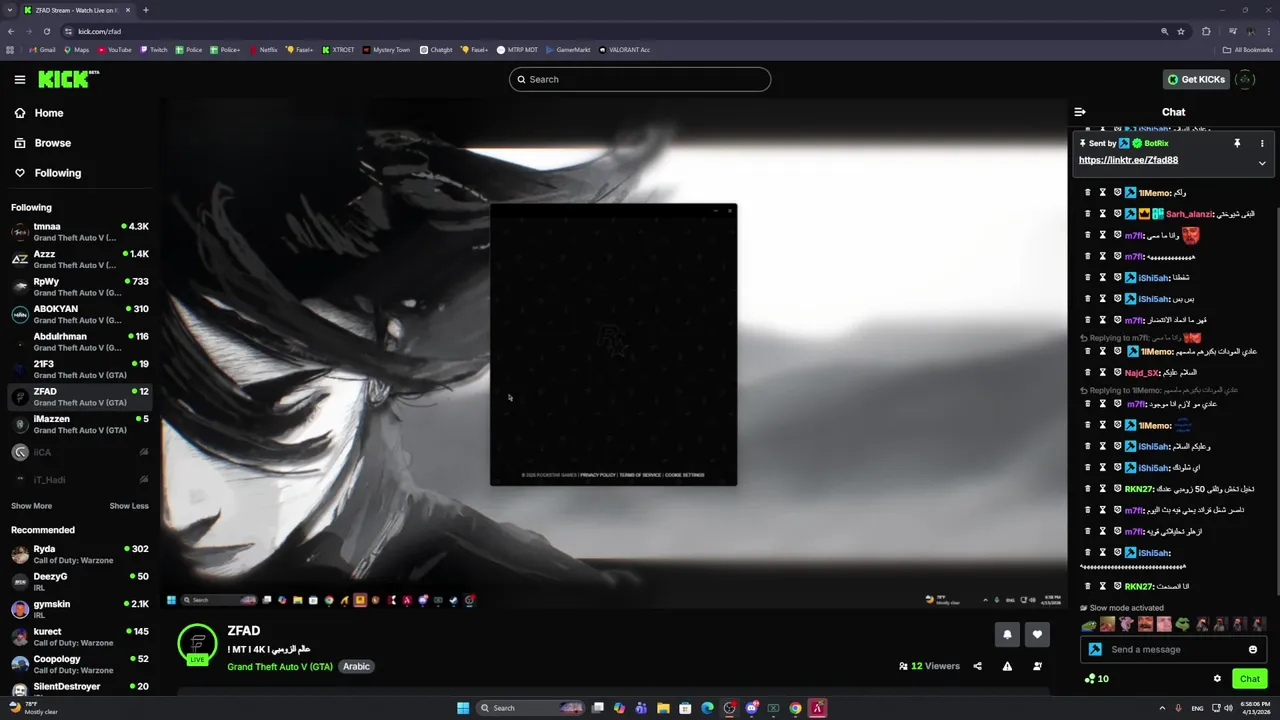
Task: Open the YouTube bookmark
Action: coord(114,49)
